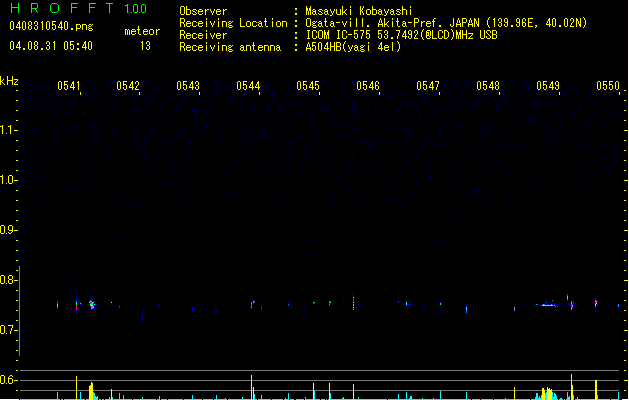This screenshot has height=400, width=629.
Task: Click the kHz axis unit label
Action: 9,81
